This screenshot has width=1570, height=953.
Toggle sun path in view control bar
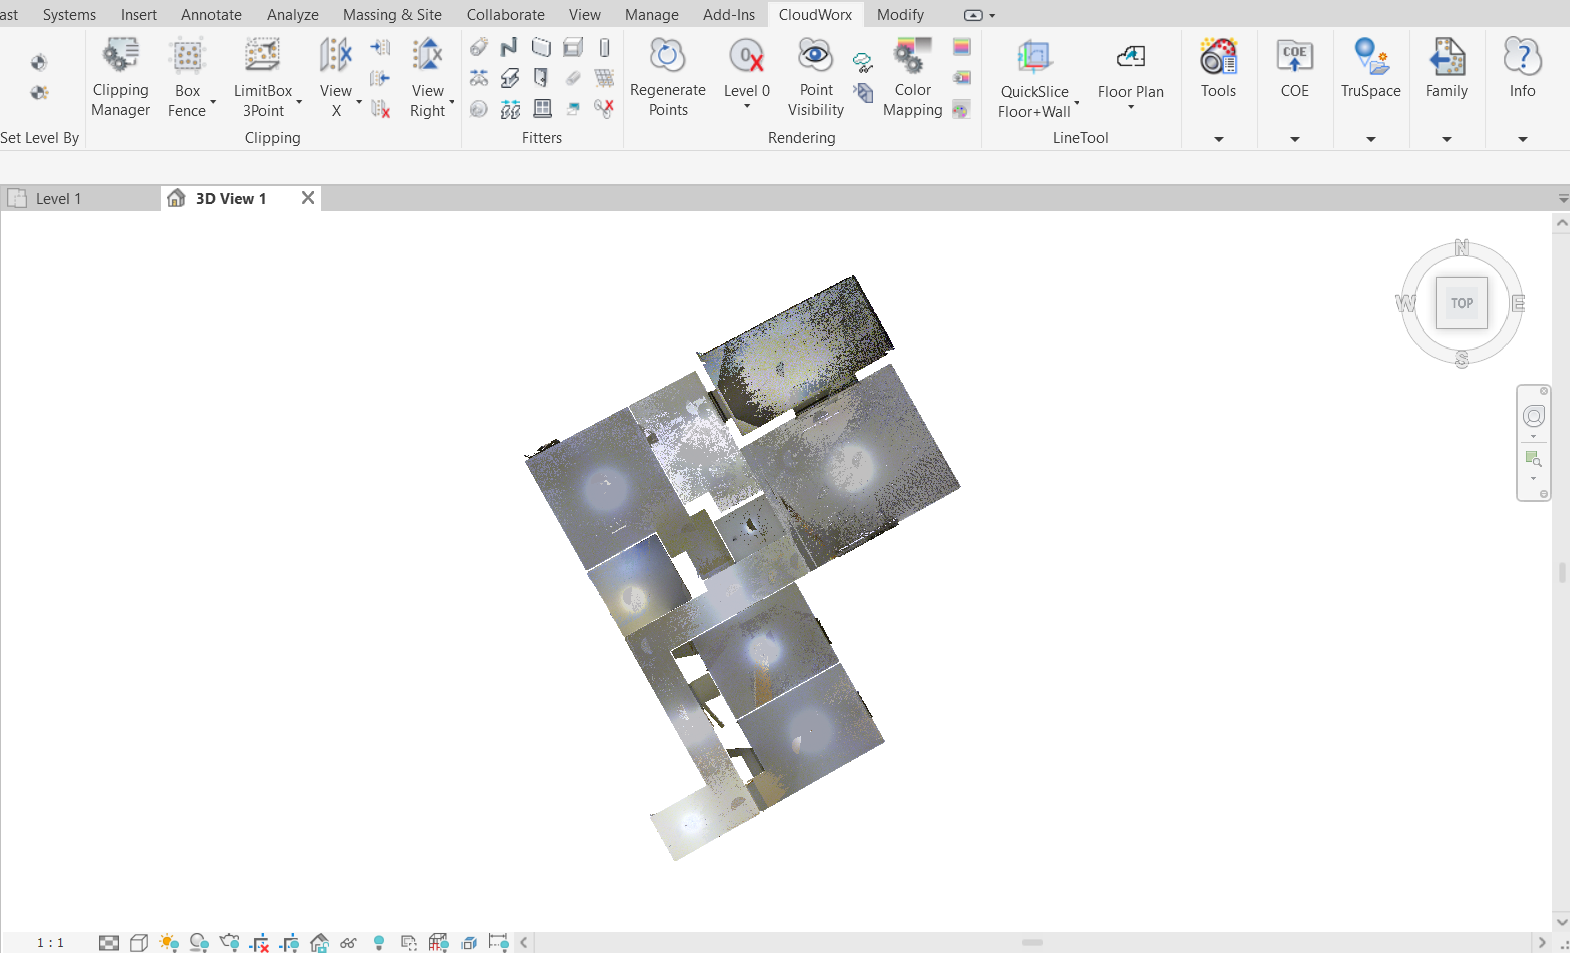(x=169, y=942)
